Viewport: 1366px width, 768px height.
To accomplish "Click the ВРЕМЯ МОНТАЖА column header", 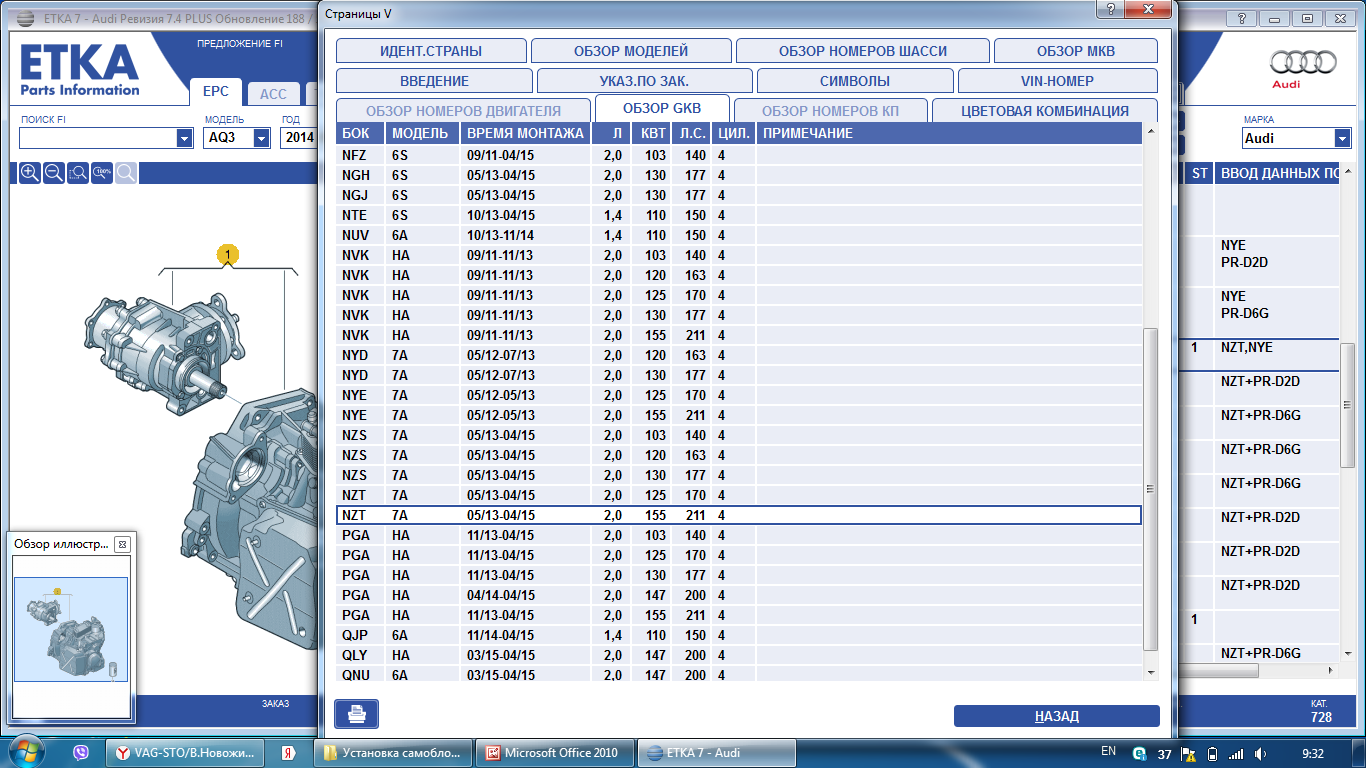I will [525, 133].
